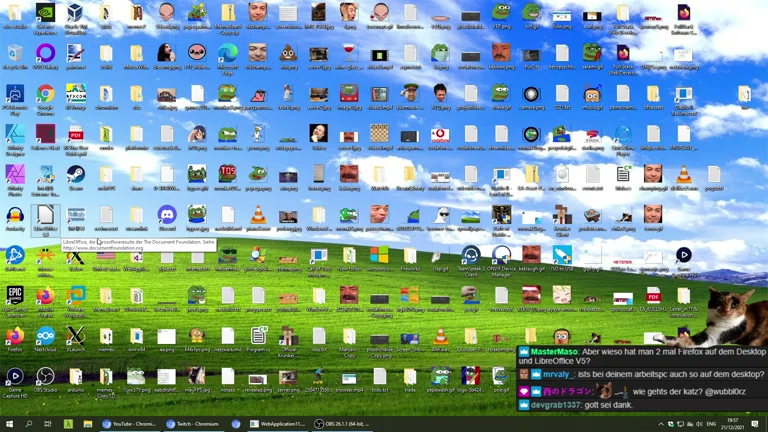The width and height of the screenshot is (768, 432).
Task: Launch Audacity from the desktop
Action: click(15, 215)
